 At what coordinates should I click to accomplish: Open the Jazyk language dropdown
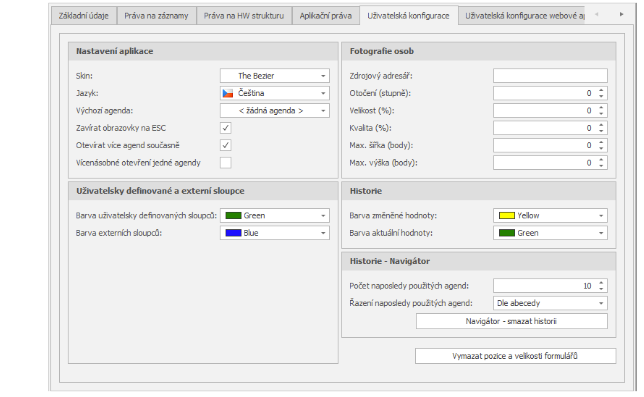click(275, 93)
